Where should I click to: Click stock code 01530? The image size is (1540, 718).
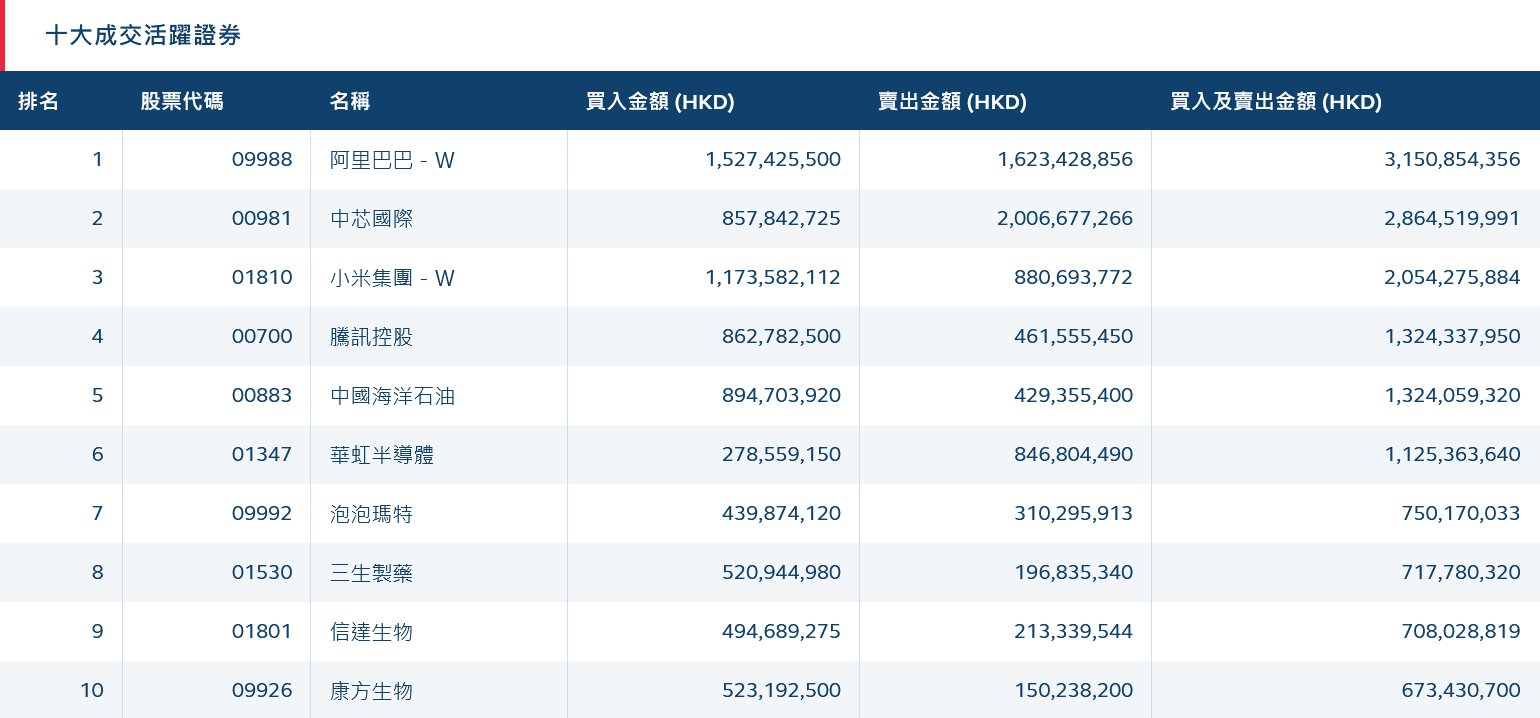[x=262, y=573]
